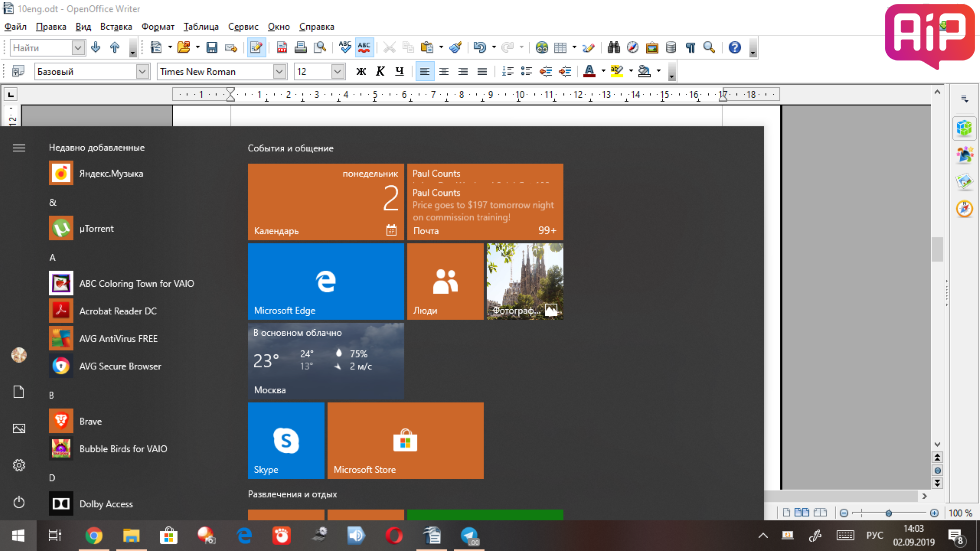Find previous with the up arrow
980x551 pixels.
tap(114, 47)
